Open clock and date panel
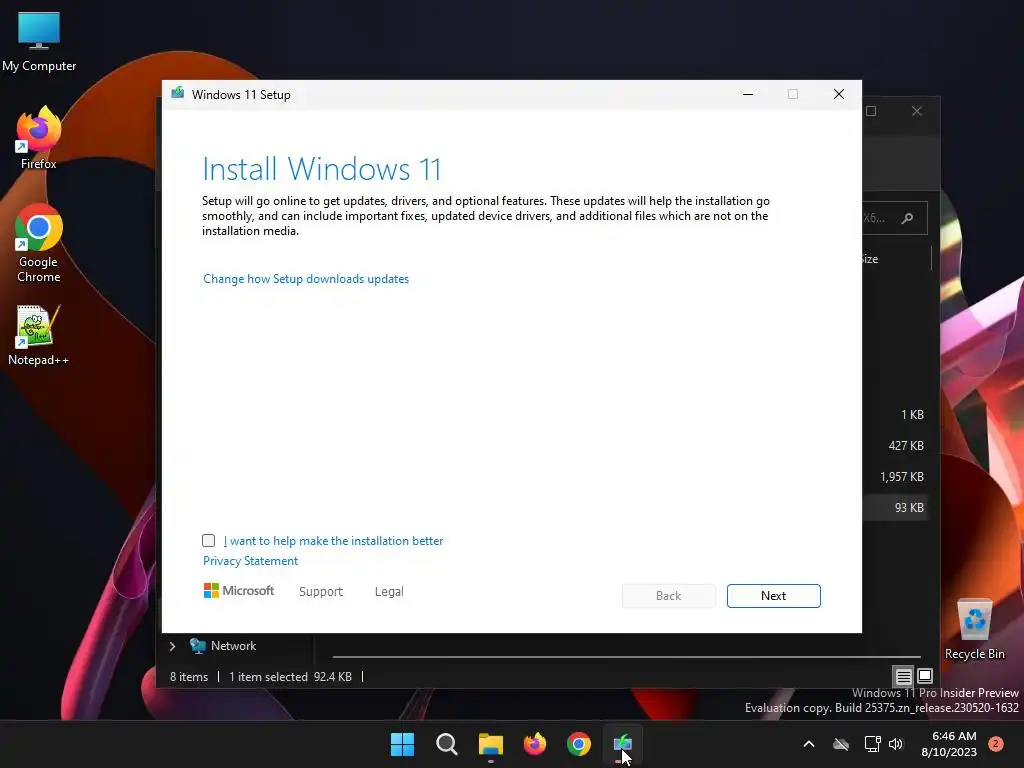Image resolution: width=1024 pixels, height=768 pixels. click(949, 744)
